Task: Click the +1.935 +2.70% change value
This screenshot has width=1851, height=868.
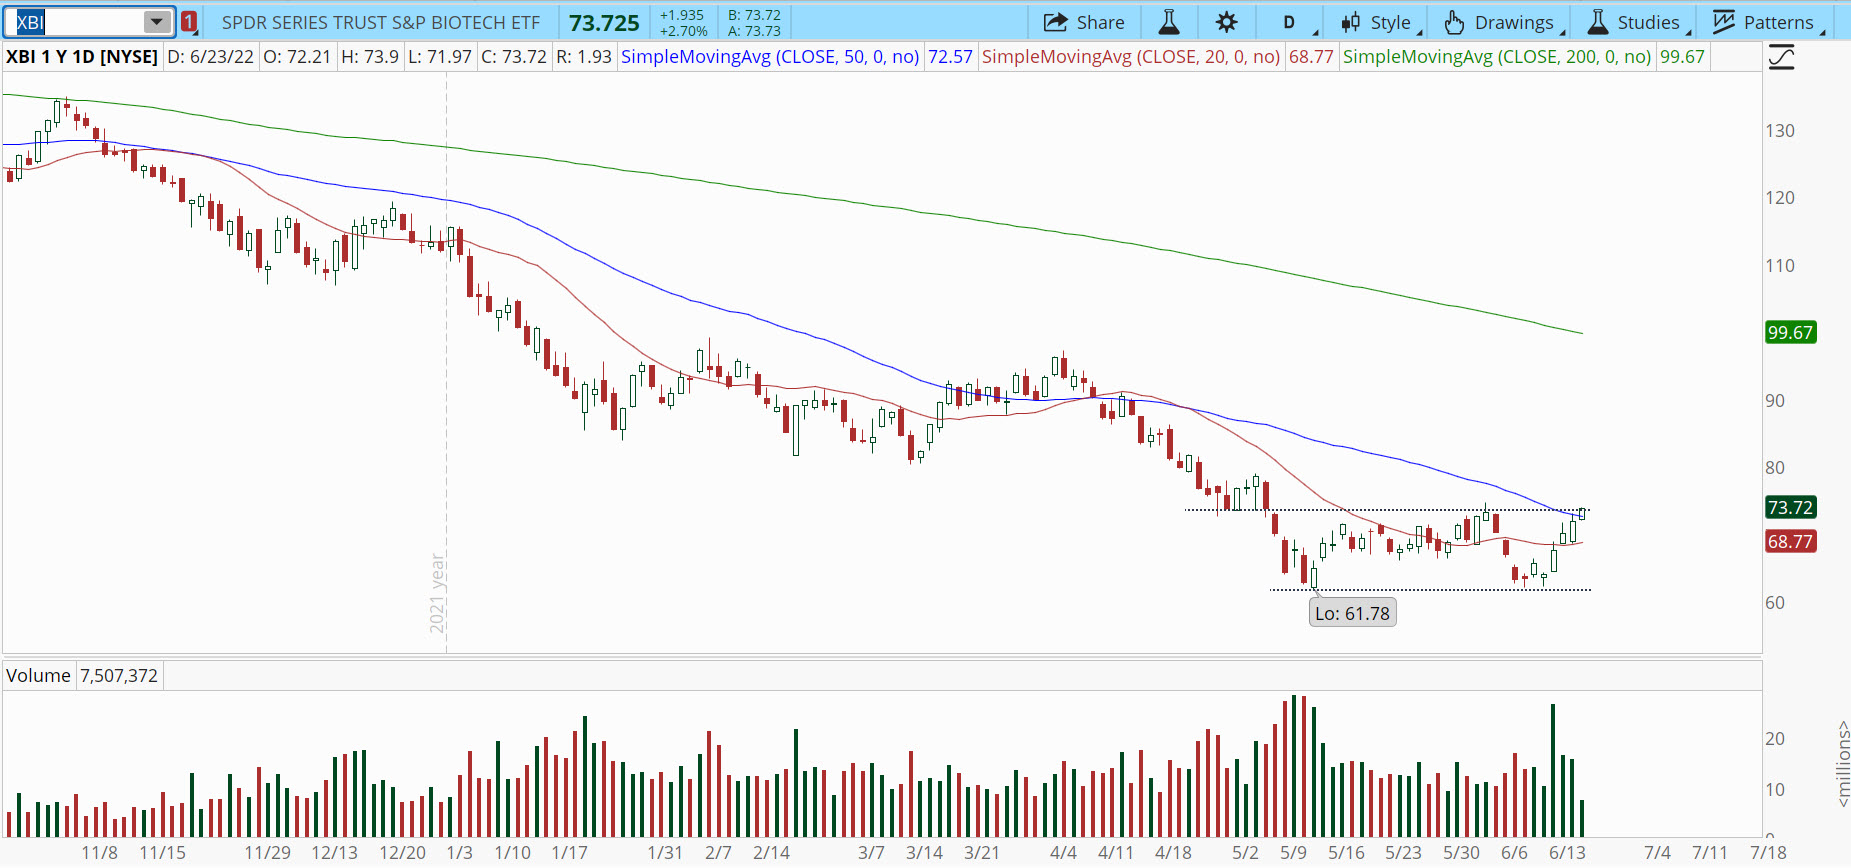Action: tap(683, 23)
